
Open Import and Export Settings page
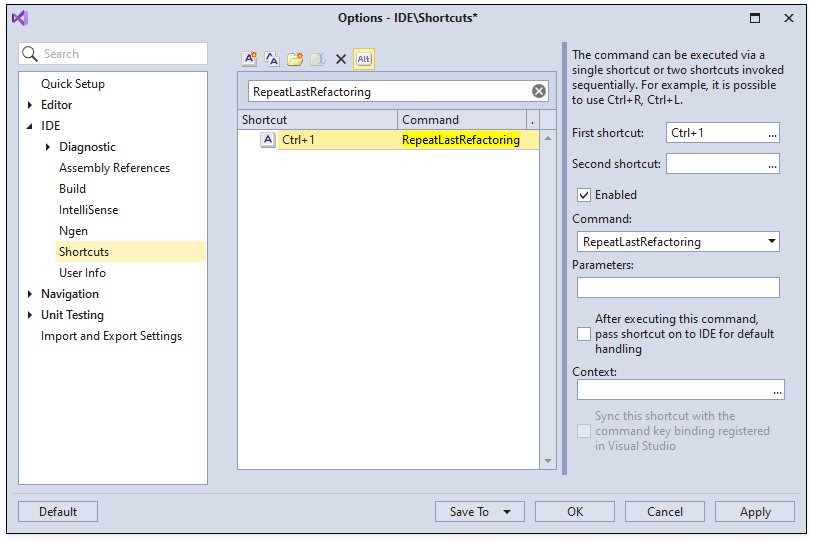pos(111,336)
